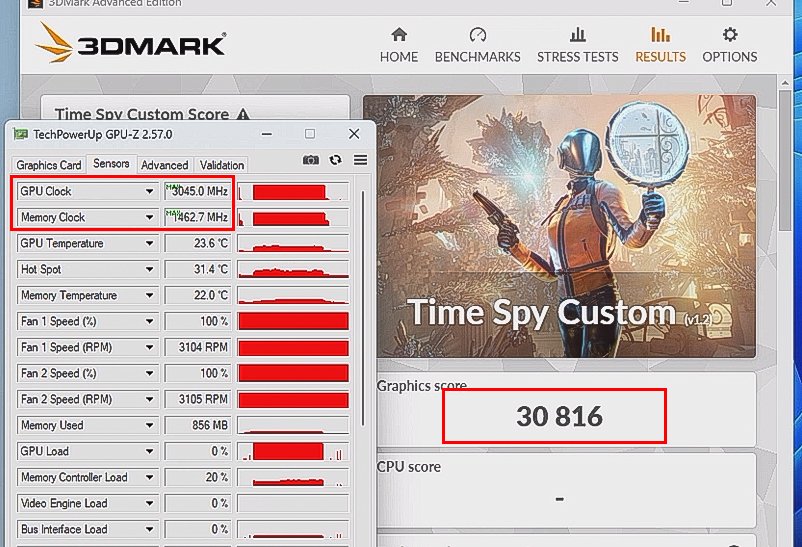Click the Time Spy Custom thumbnail image

(x=560, y=226)
